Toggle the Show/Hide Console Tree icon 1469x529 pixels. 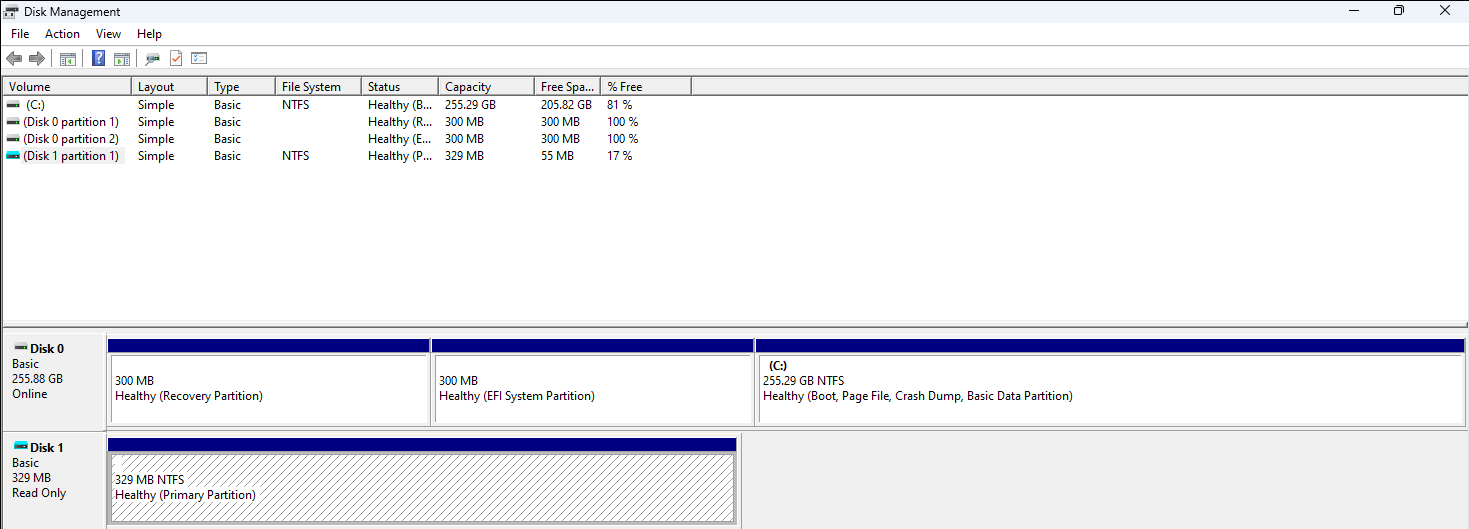click(68, 59)
